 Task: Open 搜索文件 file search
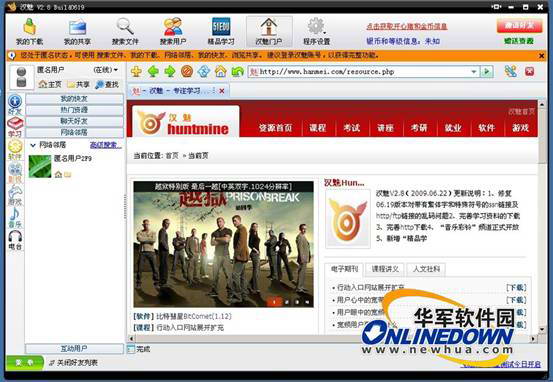[125, 32]
